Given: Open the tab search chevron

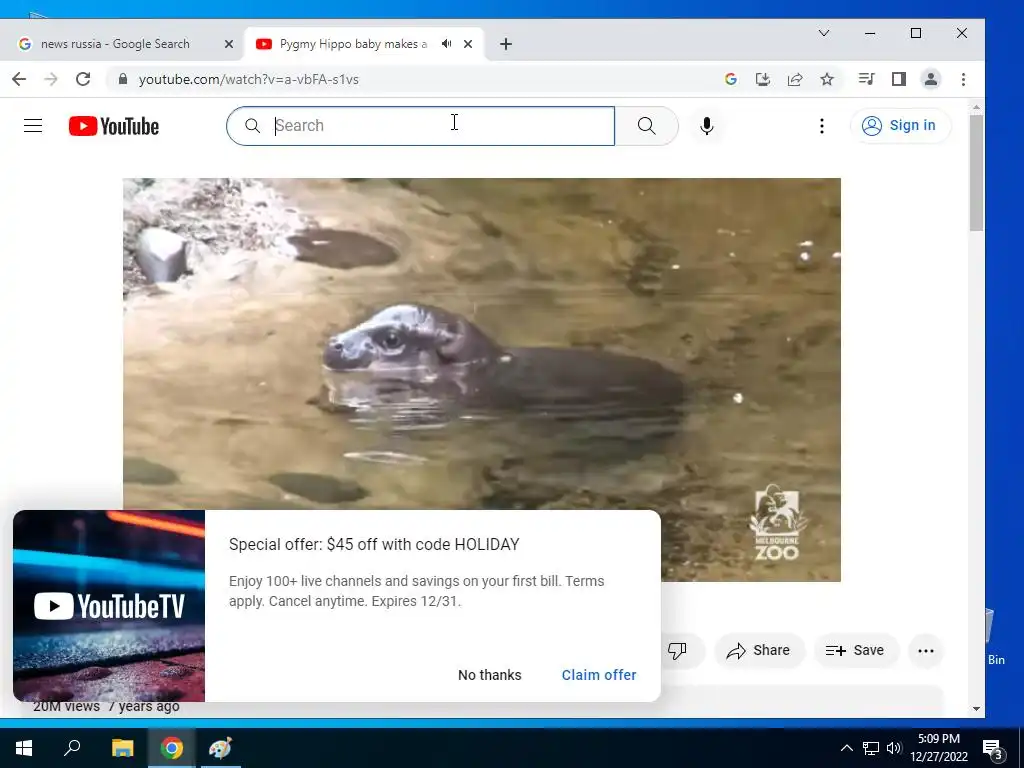Looking at the screenshot, I should 824,33.
